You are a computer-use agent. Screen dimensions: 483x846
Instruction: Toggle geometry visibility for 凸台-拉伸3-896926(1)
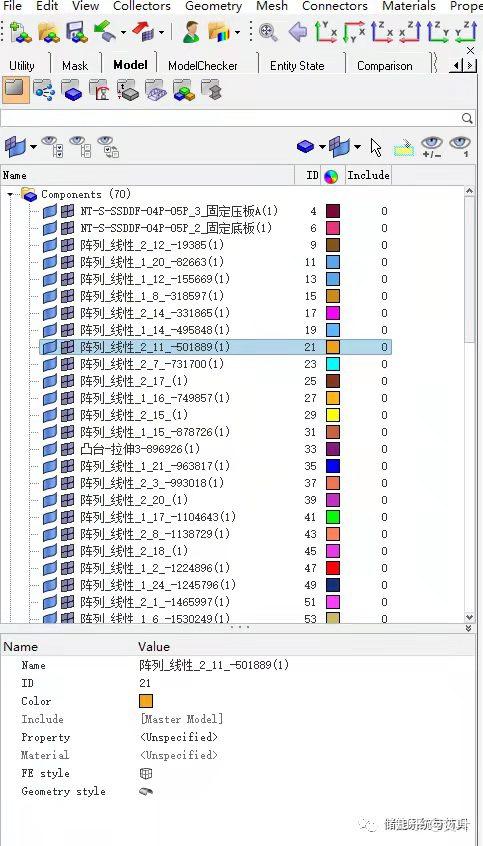pyautogui.click(x=50, y=449)
